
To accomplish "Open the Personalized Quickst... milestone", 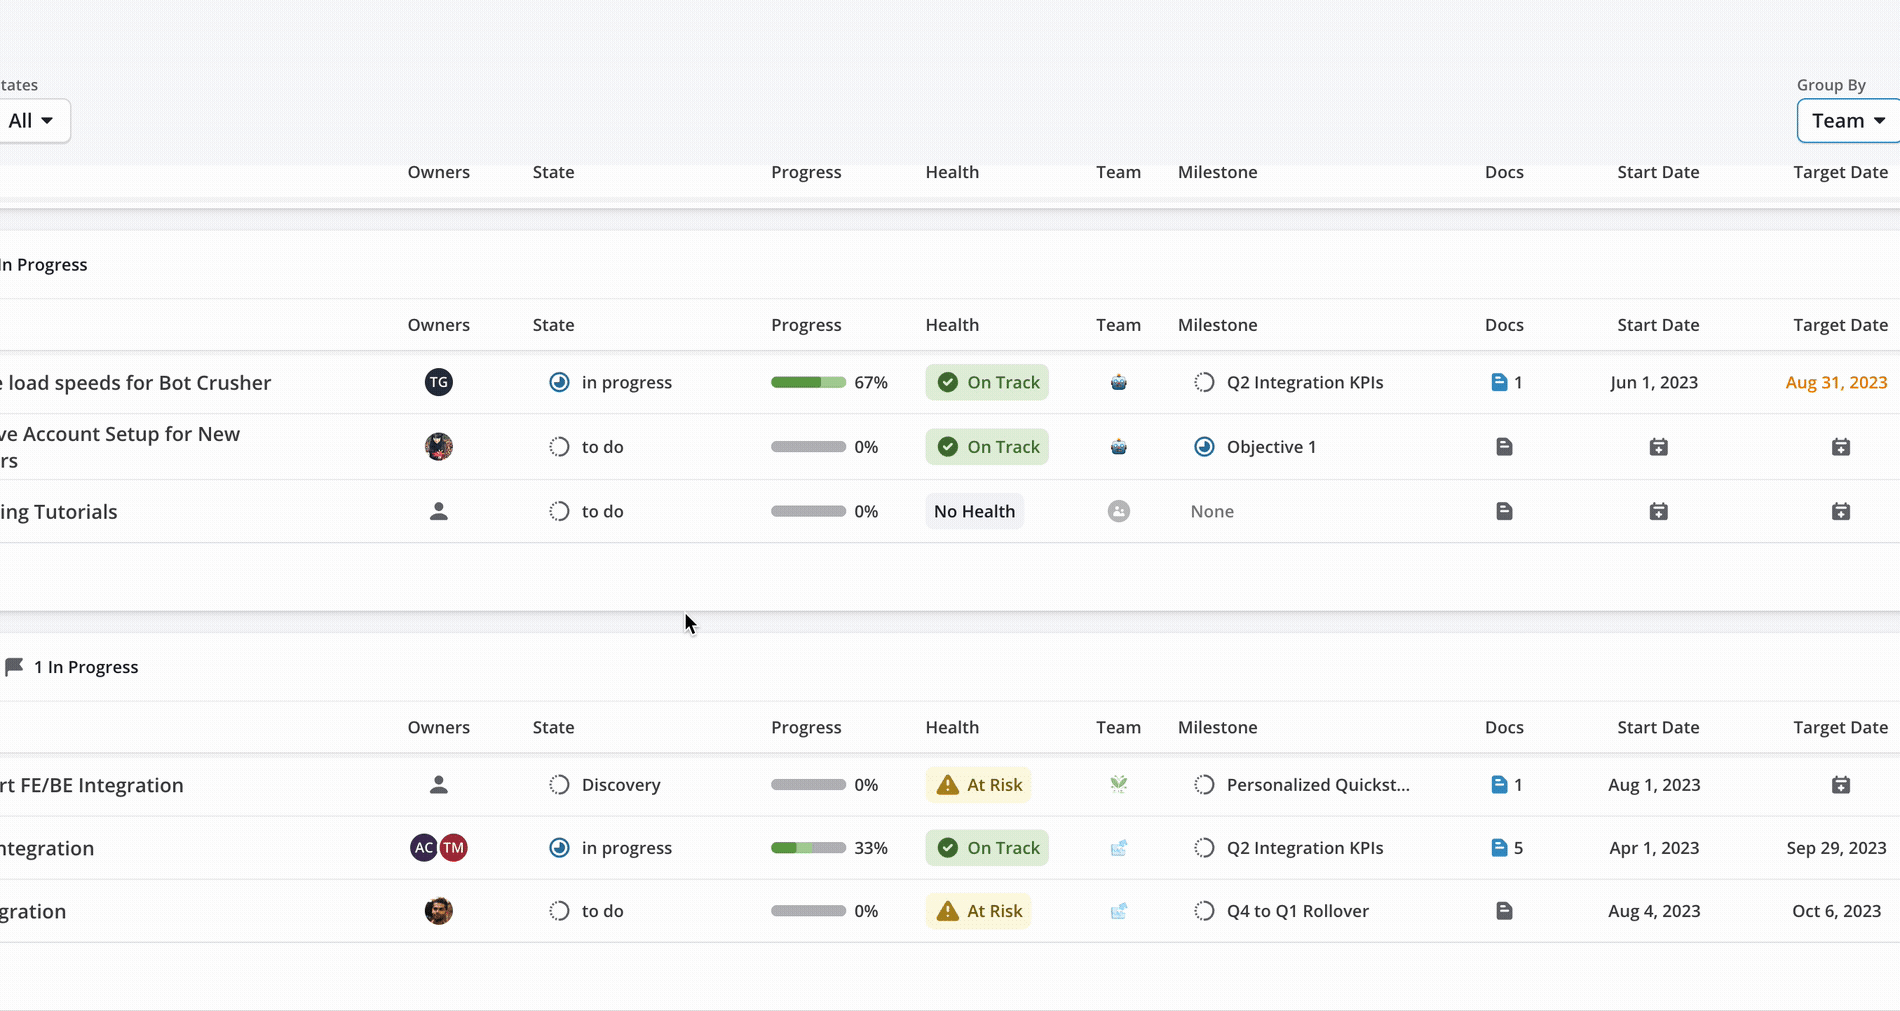I will click(1302, 785).
